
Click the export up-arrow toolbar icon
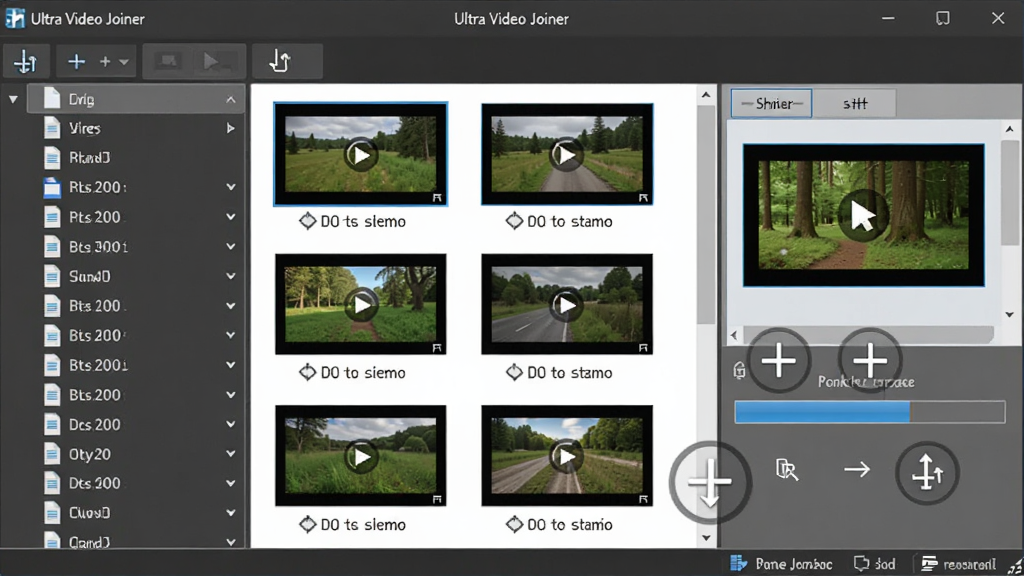pyautogui.click(x=280, y=62)
